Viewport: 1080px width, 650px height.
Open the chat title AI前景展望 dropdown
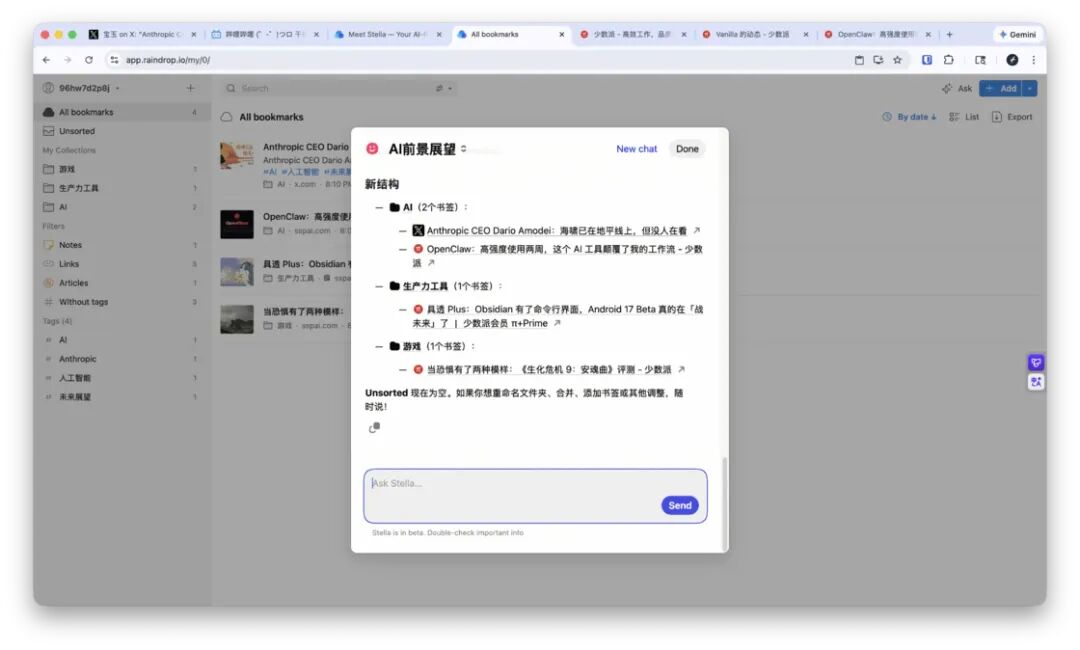pyautogui.click(x=428, y=149)
